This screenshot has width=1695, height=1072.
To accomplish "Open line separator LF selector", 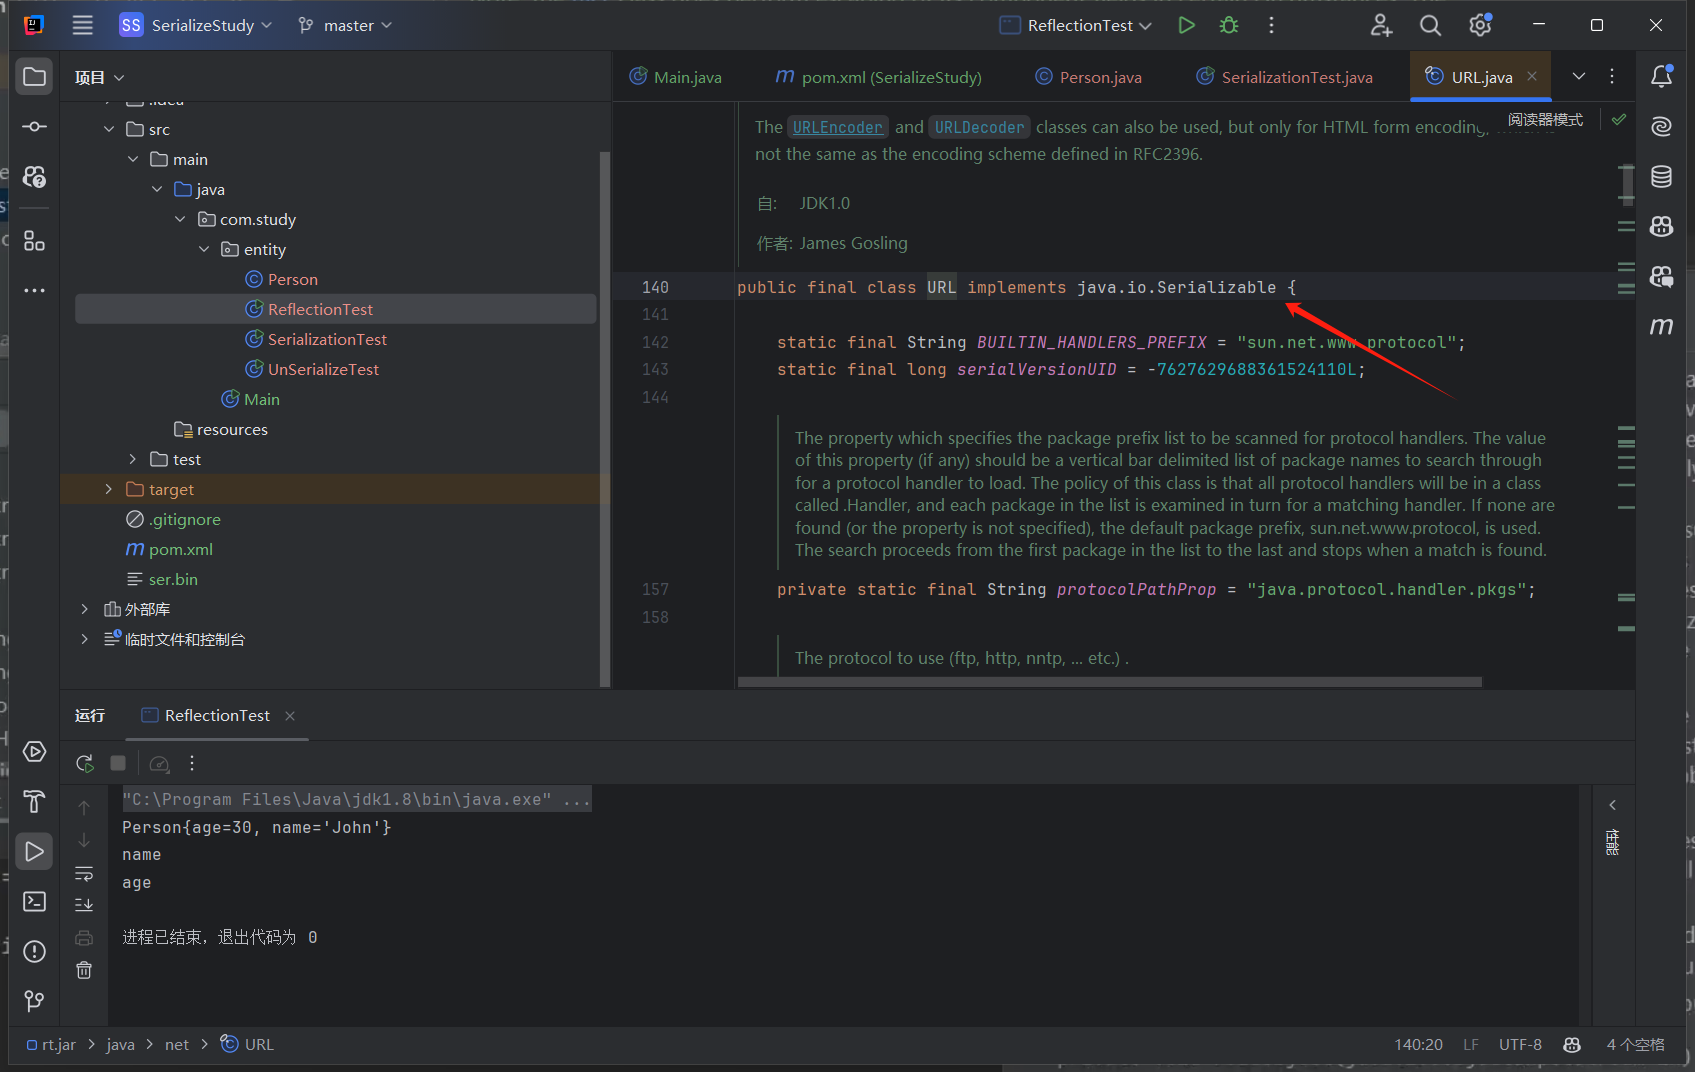I will (1471, 1044).
